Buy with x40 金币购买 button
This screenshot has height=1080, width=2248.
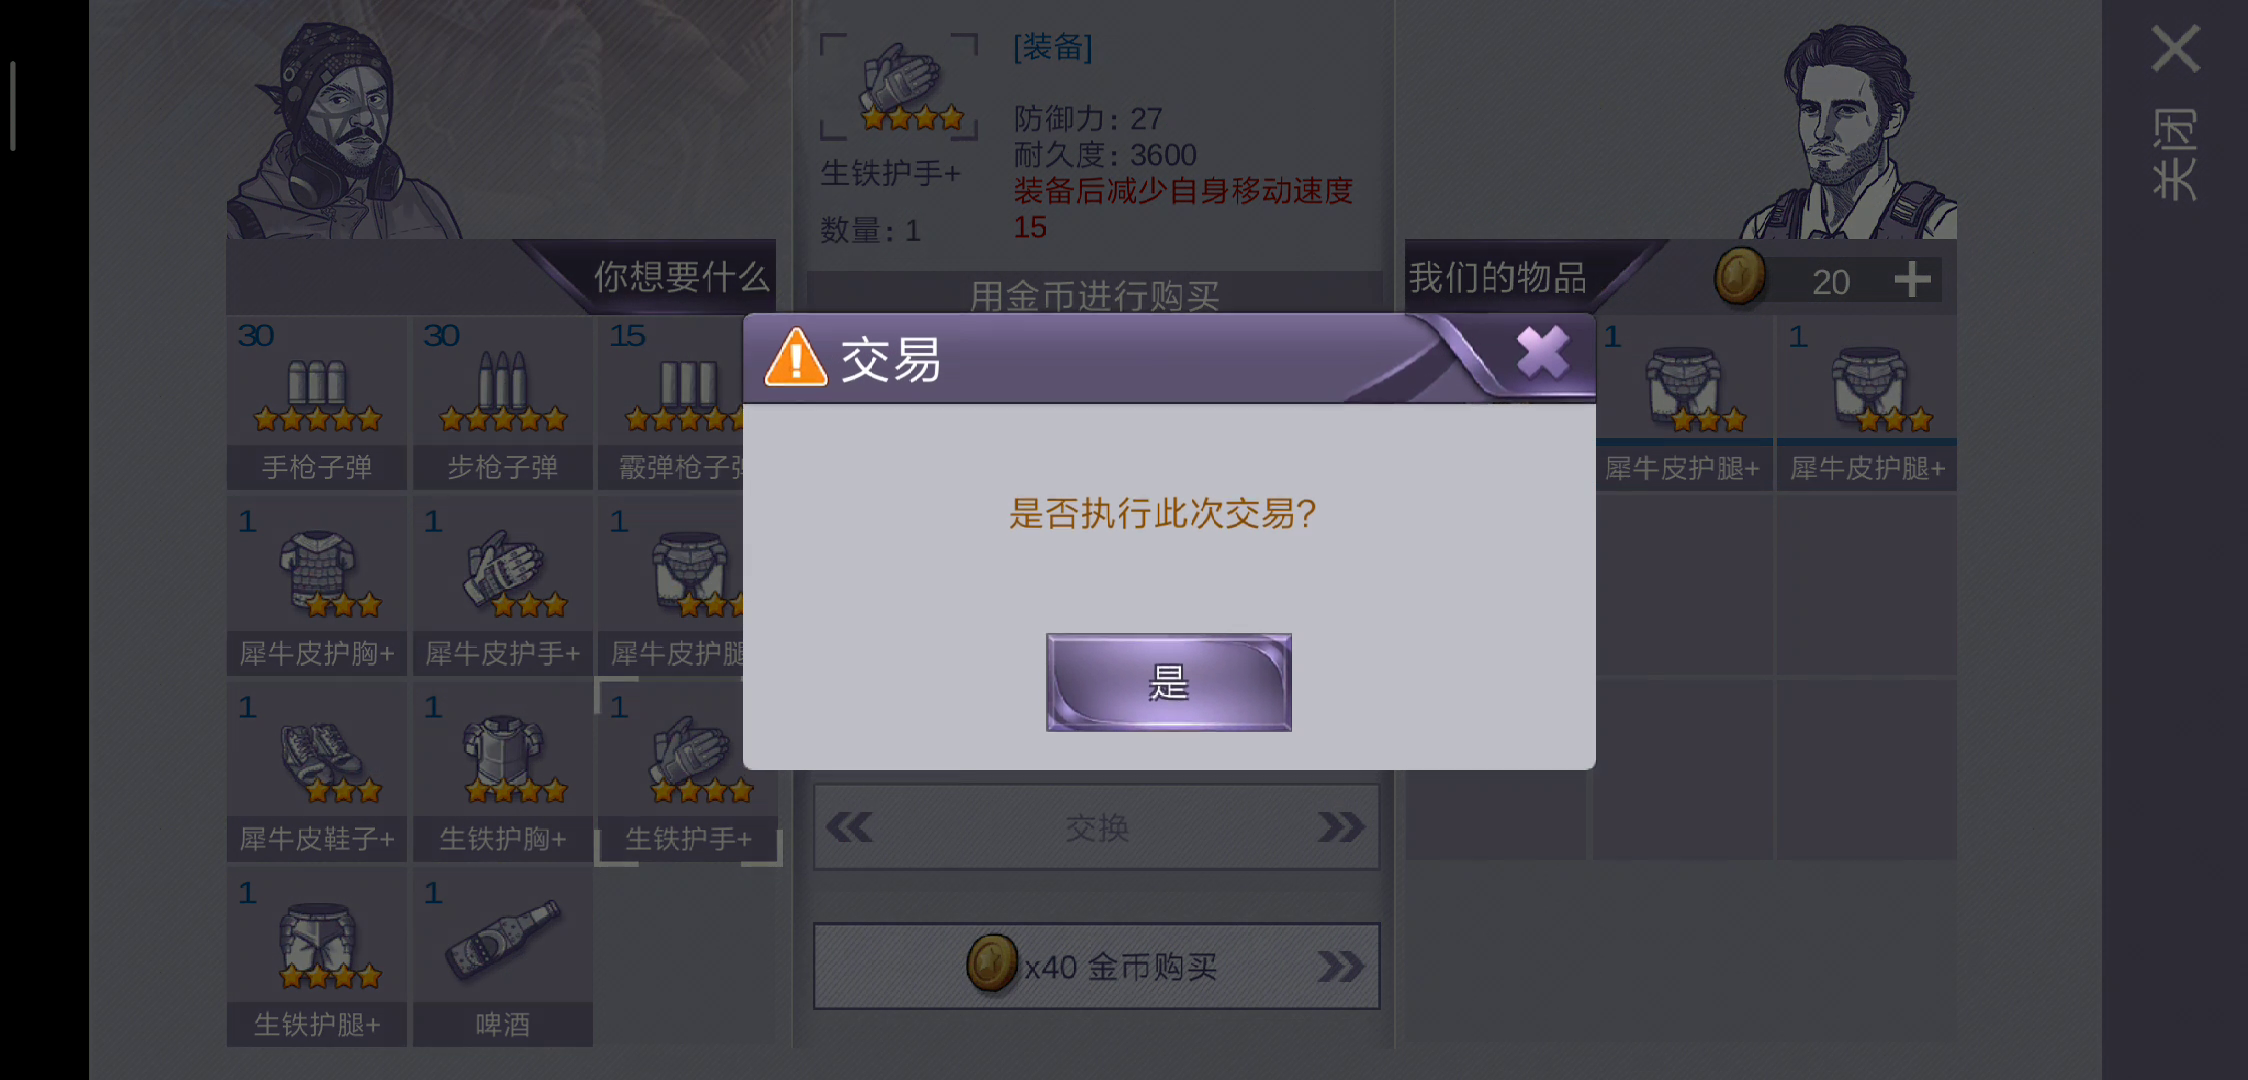1096,966
